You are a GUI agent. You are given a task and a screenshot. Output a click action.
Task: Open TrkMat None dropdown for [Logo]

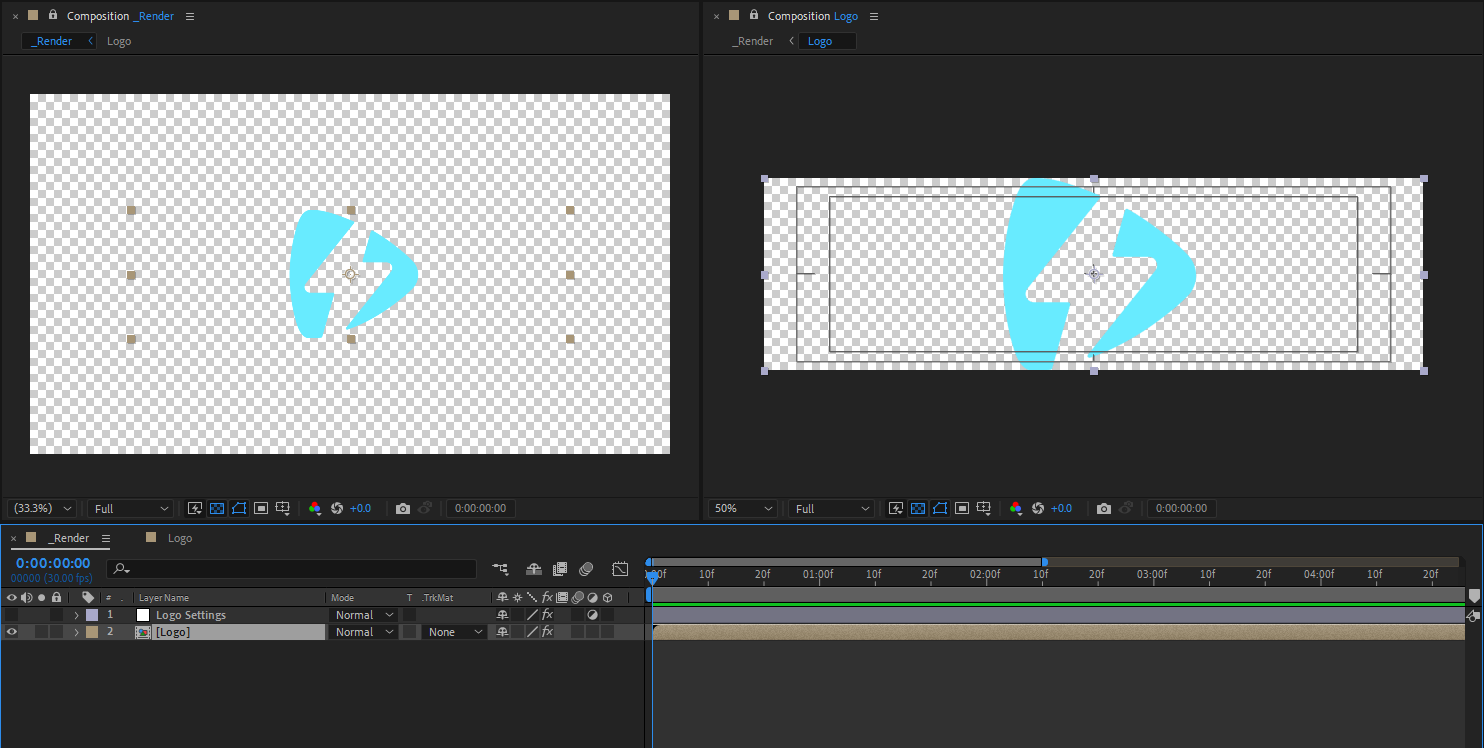455,632
